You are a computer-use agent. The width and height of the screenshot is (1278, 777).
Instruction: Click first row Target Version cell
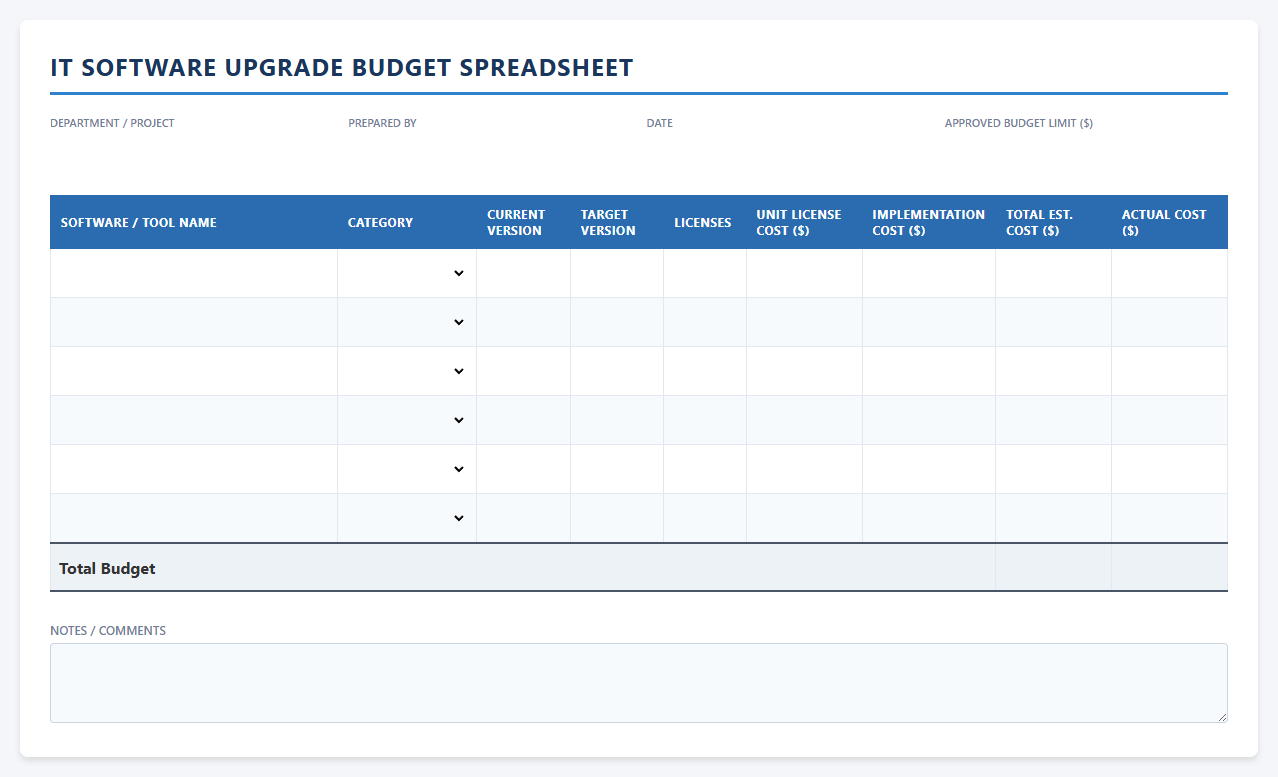[x=617, y=273]
